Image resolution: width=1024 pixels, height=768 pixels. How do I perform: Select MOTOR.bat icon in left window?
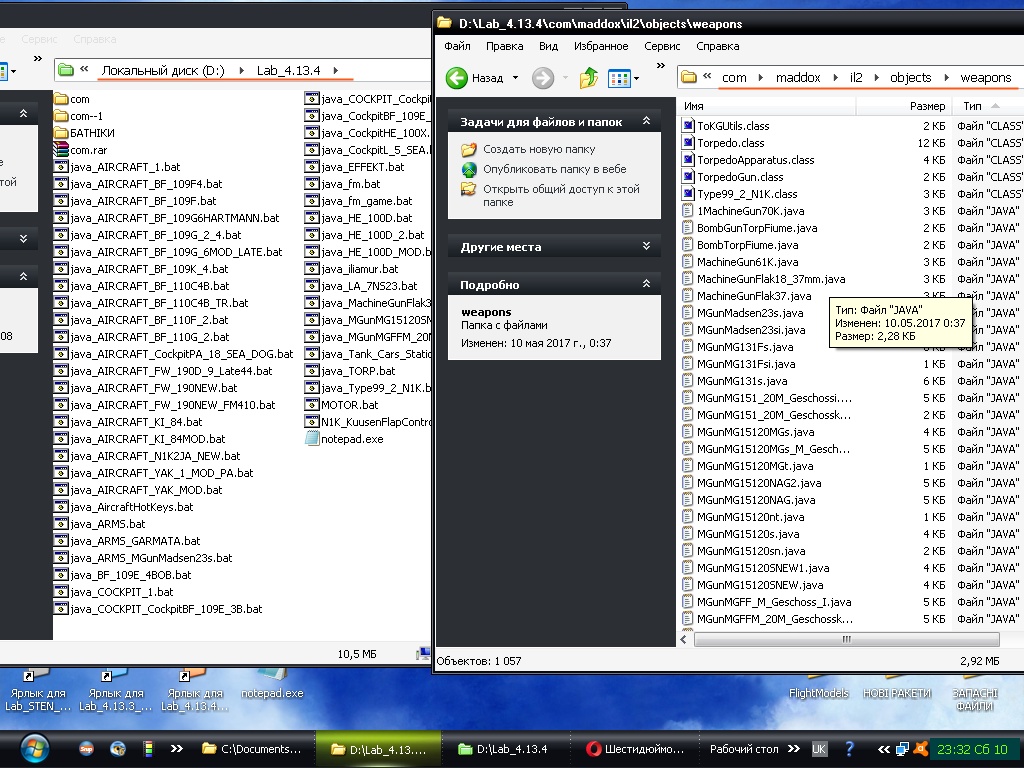312,405
